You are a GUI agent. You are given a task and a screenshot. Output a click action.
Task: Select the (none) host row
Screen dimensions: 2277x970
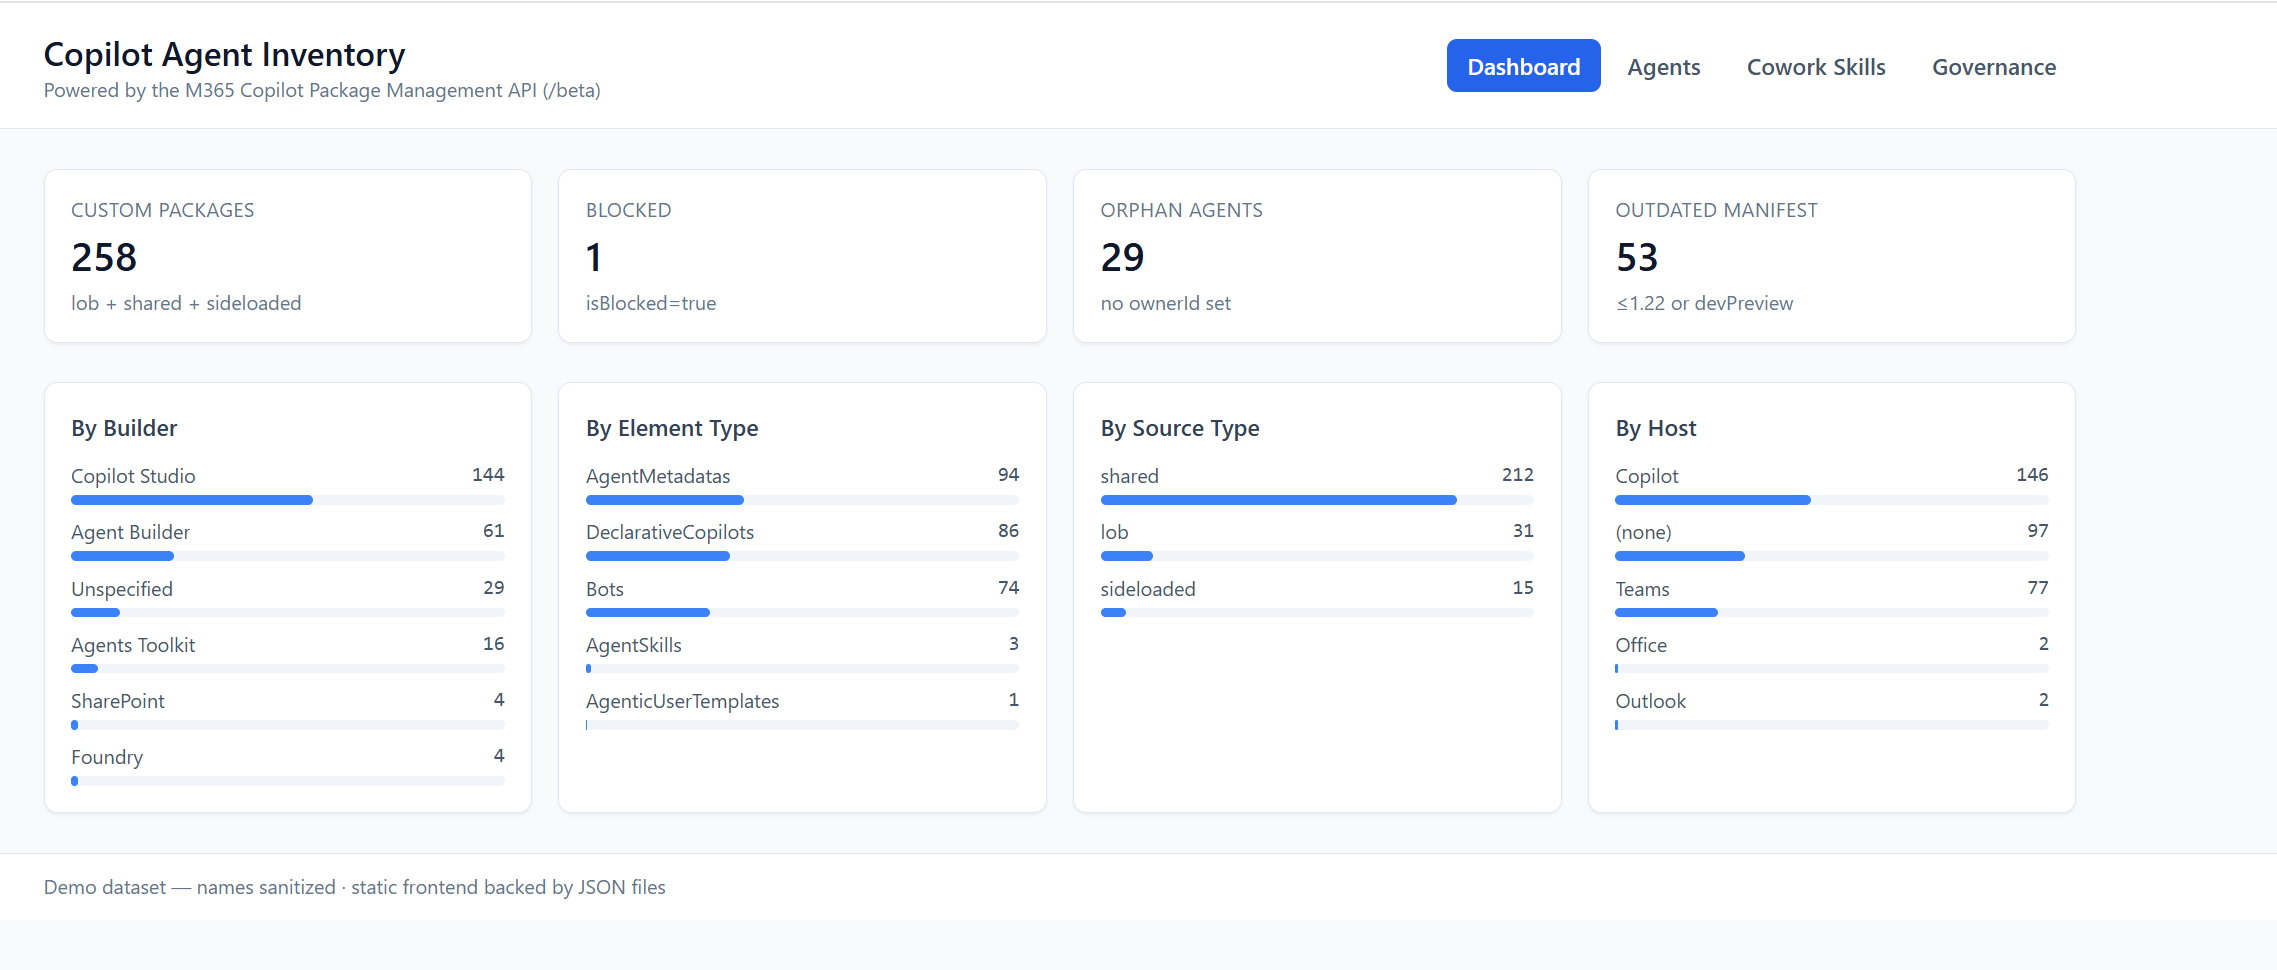pos(1832,541)
